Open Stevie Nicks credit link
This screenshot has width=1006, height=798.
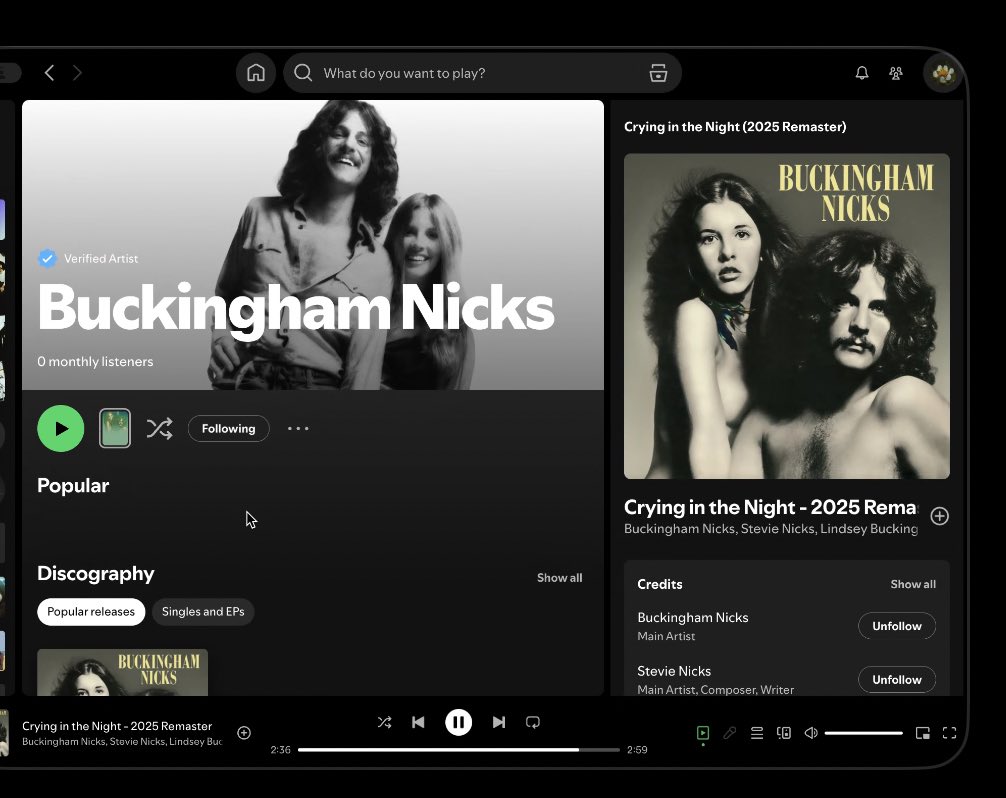(674, 672)
